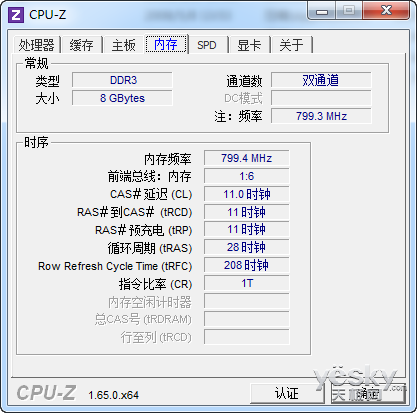Click the 时序 group heading

(x=36, y=142)
